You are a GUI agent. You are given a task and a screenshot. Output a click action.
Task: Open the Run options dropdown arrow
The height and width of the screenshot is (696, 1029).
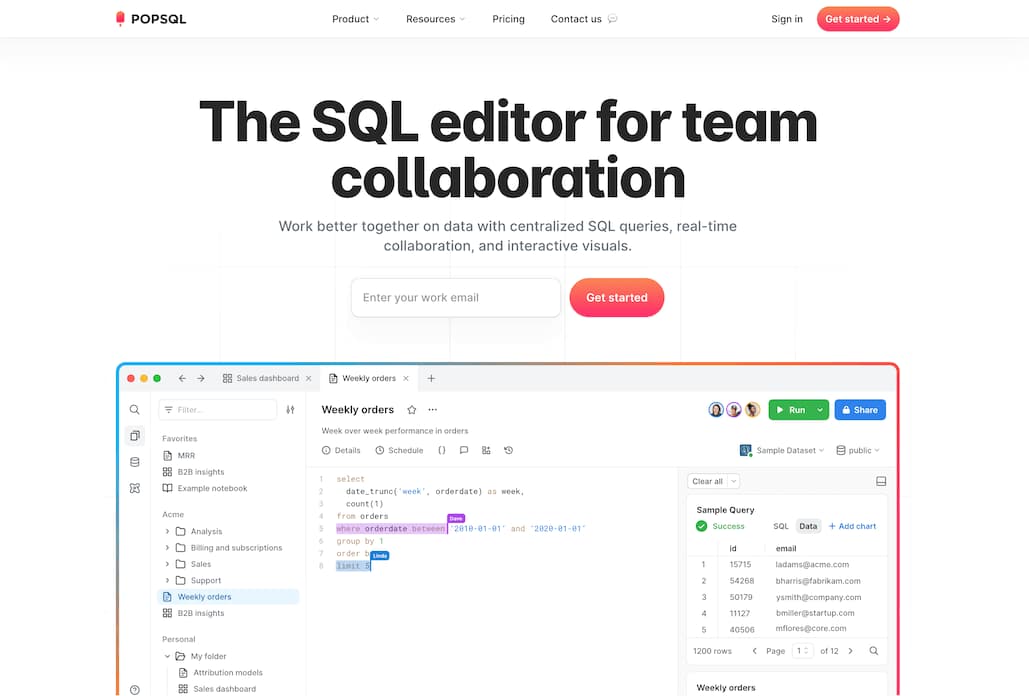820,410
